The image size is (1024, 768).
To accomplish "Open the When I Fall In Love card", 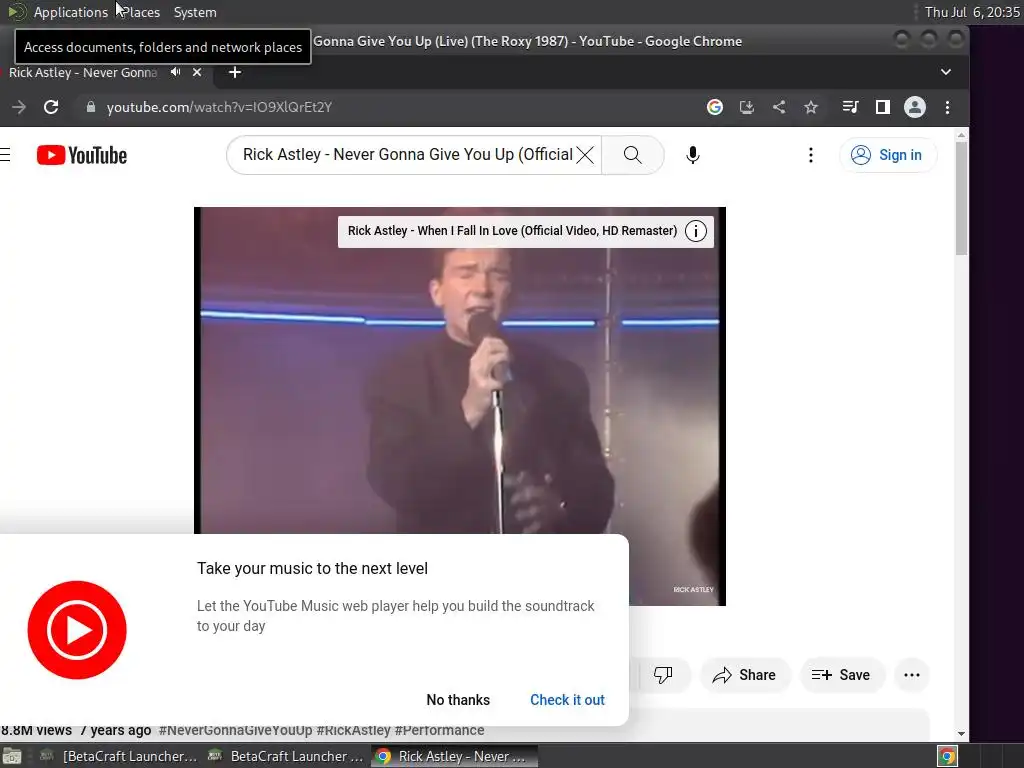I will tap(512, 231).
